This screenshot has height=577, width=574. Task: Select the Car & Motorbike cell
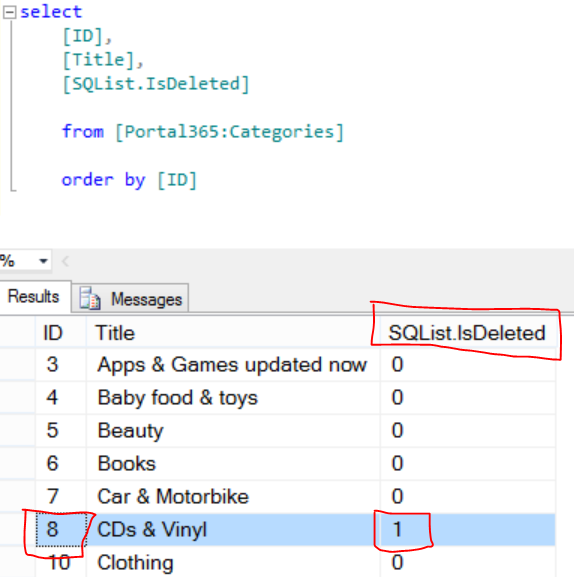[x=233, y=496]
